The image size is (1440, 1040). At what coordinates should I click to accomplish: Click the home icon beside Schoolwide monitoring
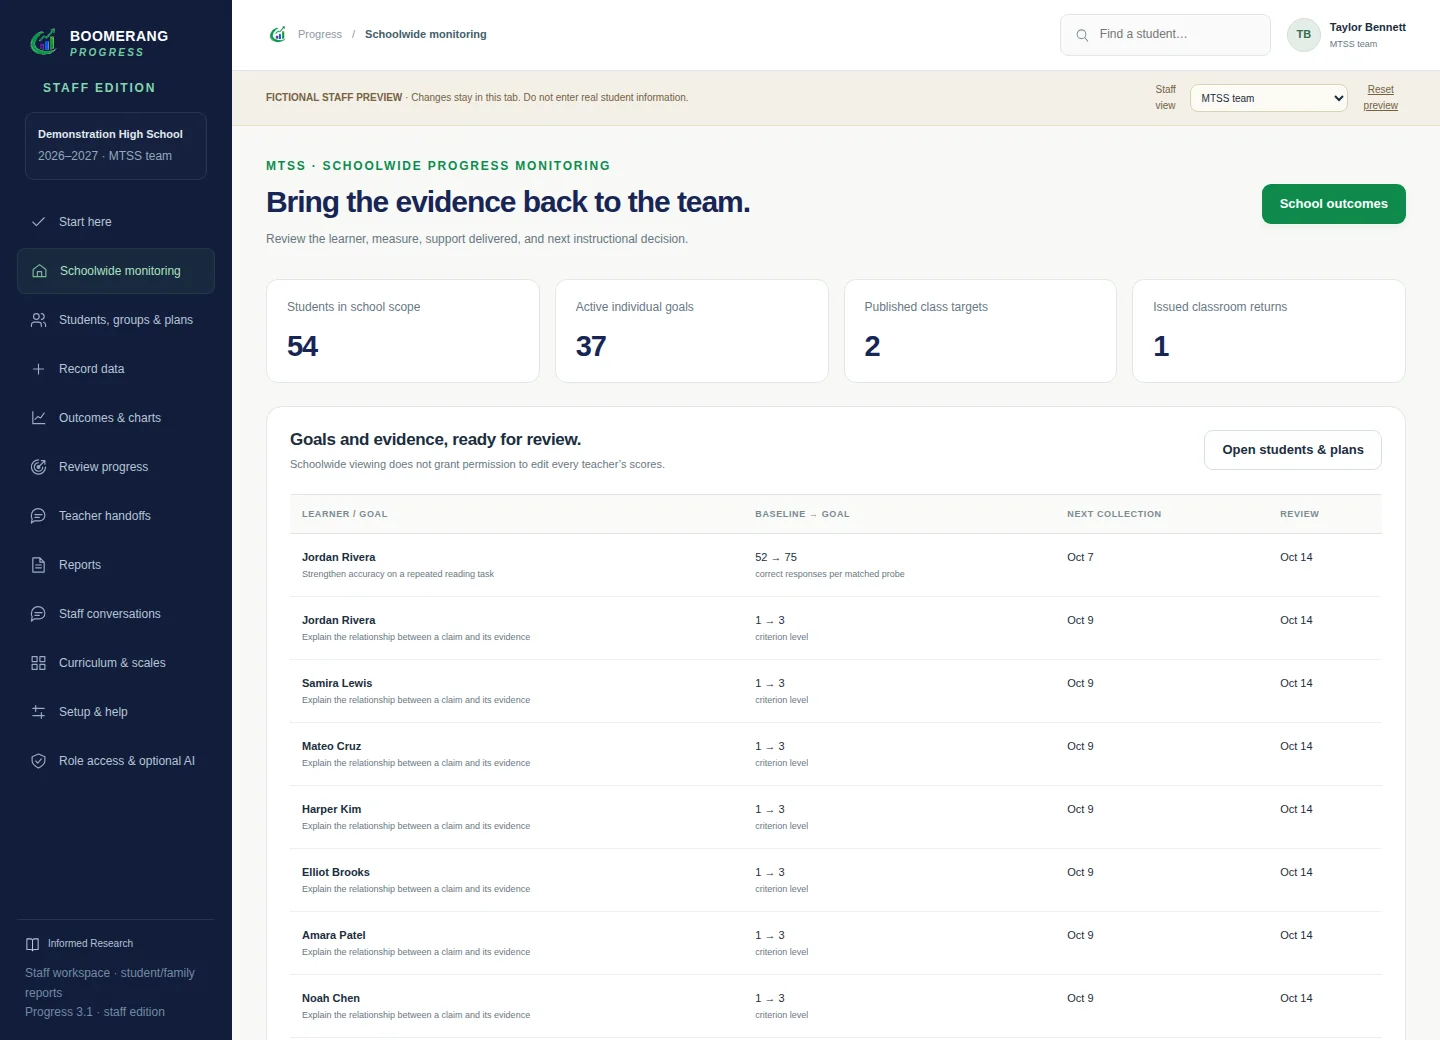(x=39, y=271)
